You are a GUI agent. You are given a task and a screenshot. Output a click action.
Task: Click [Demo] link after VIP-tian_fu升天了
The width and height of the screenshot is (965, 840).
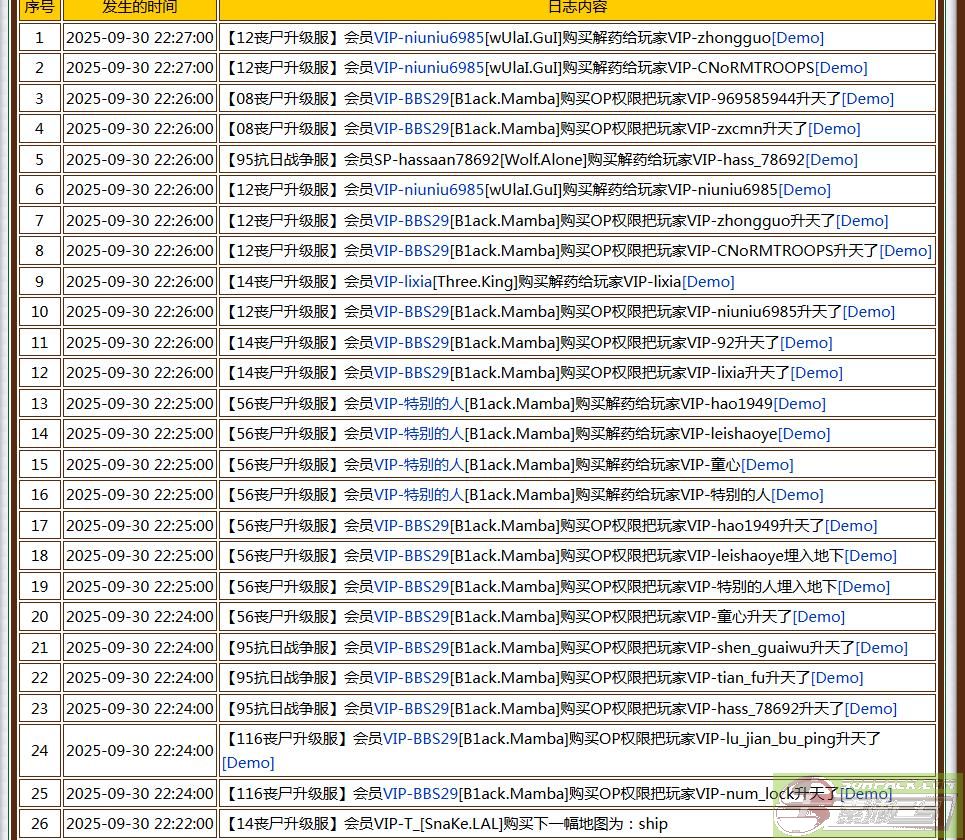837,678
